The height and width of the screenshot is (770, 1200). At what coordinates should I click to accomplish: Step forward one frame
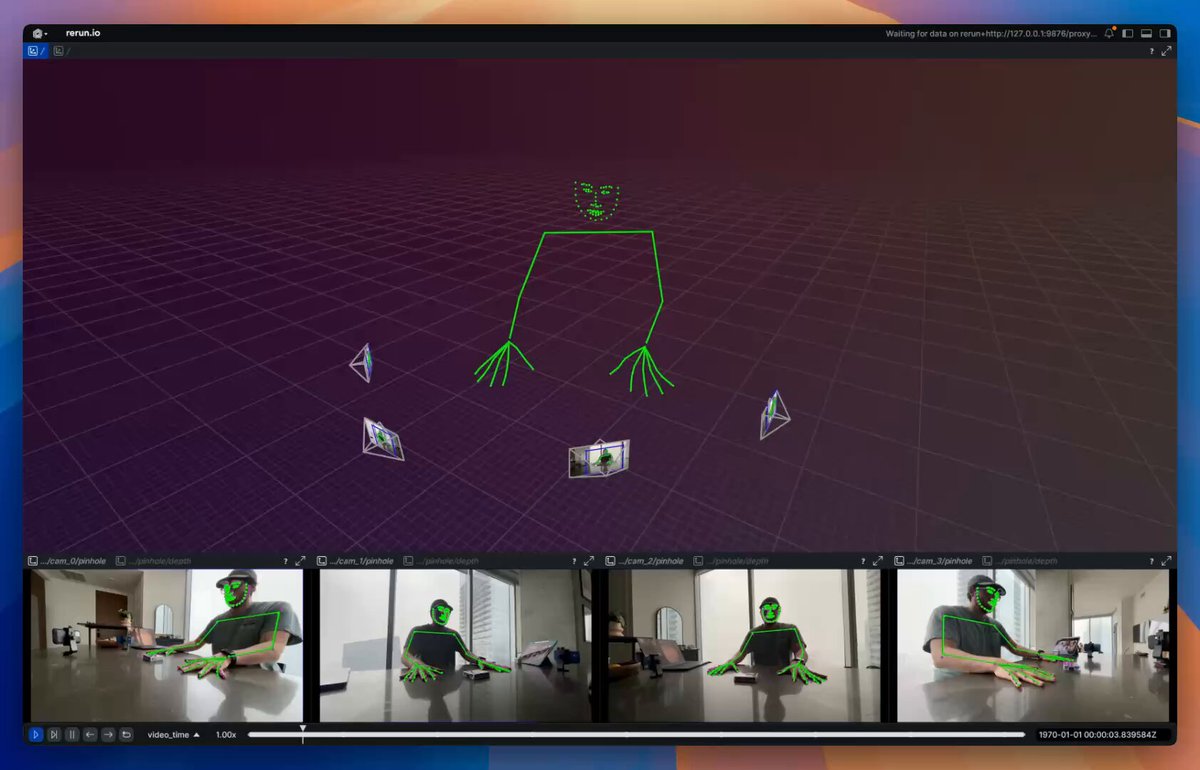(x=108, y=734)
